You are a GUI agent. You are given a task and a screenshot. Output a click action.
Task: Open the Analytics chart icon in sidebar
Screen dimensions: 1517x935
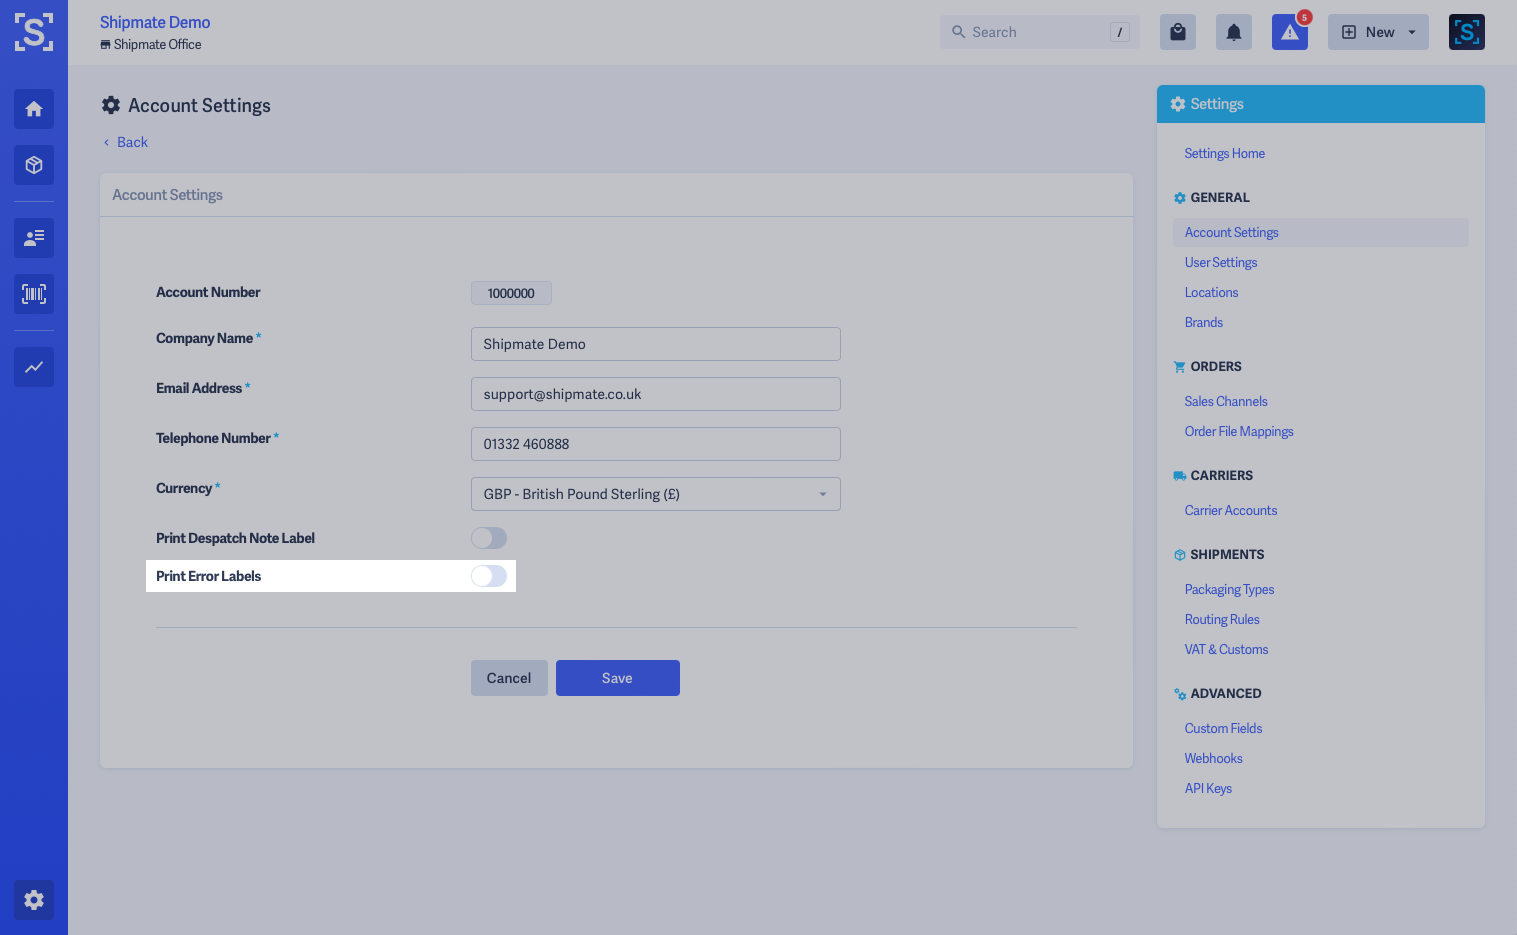pos(34,367)
